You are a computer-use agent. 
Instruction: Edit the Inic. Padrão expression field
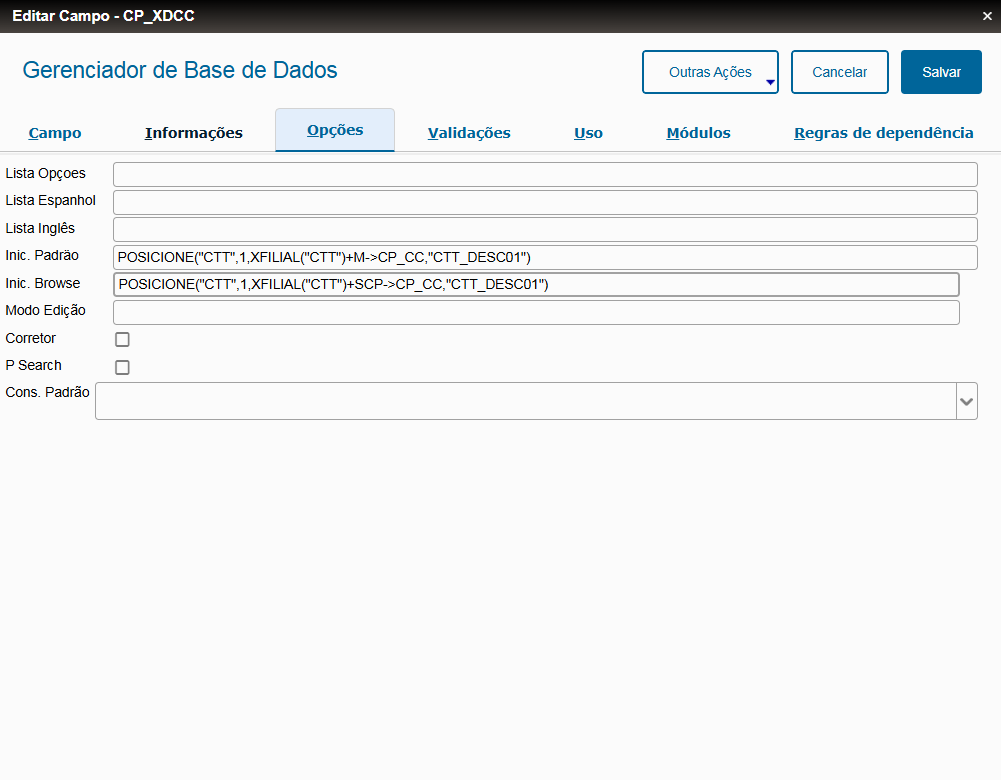[545, 258]
